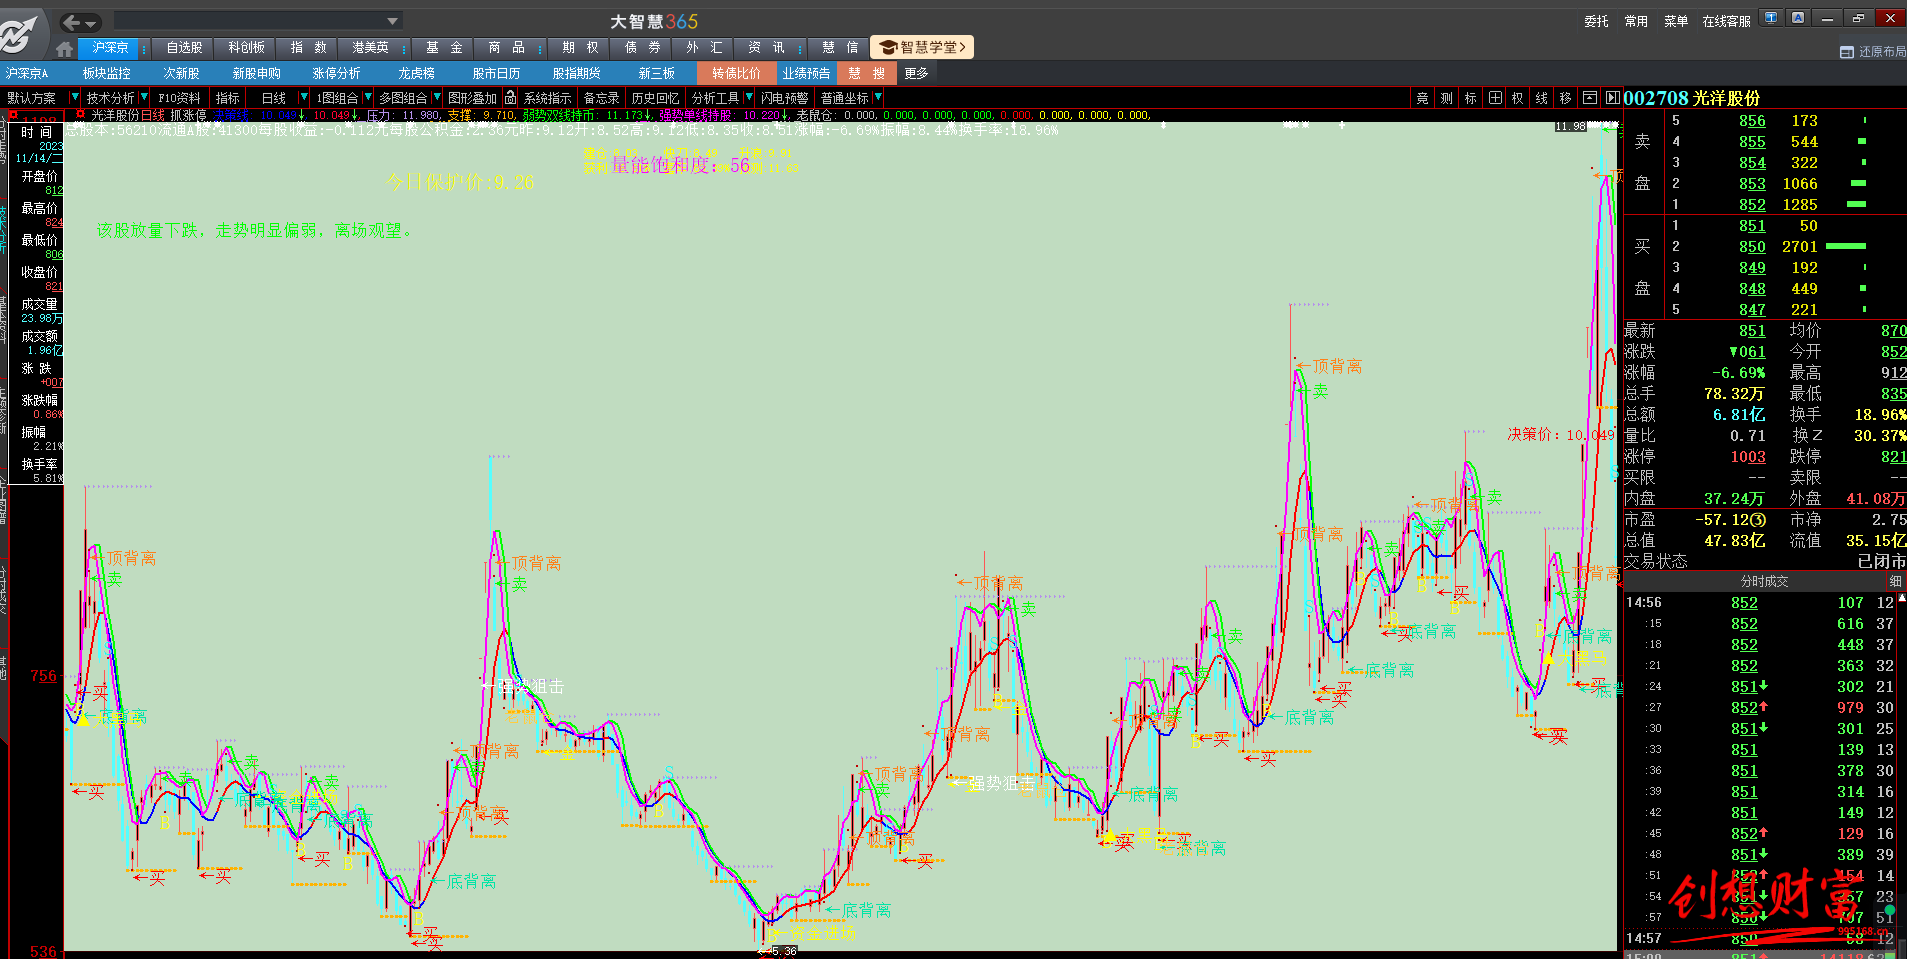Expand the 多图组合 dropdown arrow
1907x959 pixels.
tap(437, 97)
